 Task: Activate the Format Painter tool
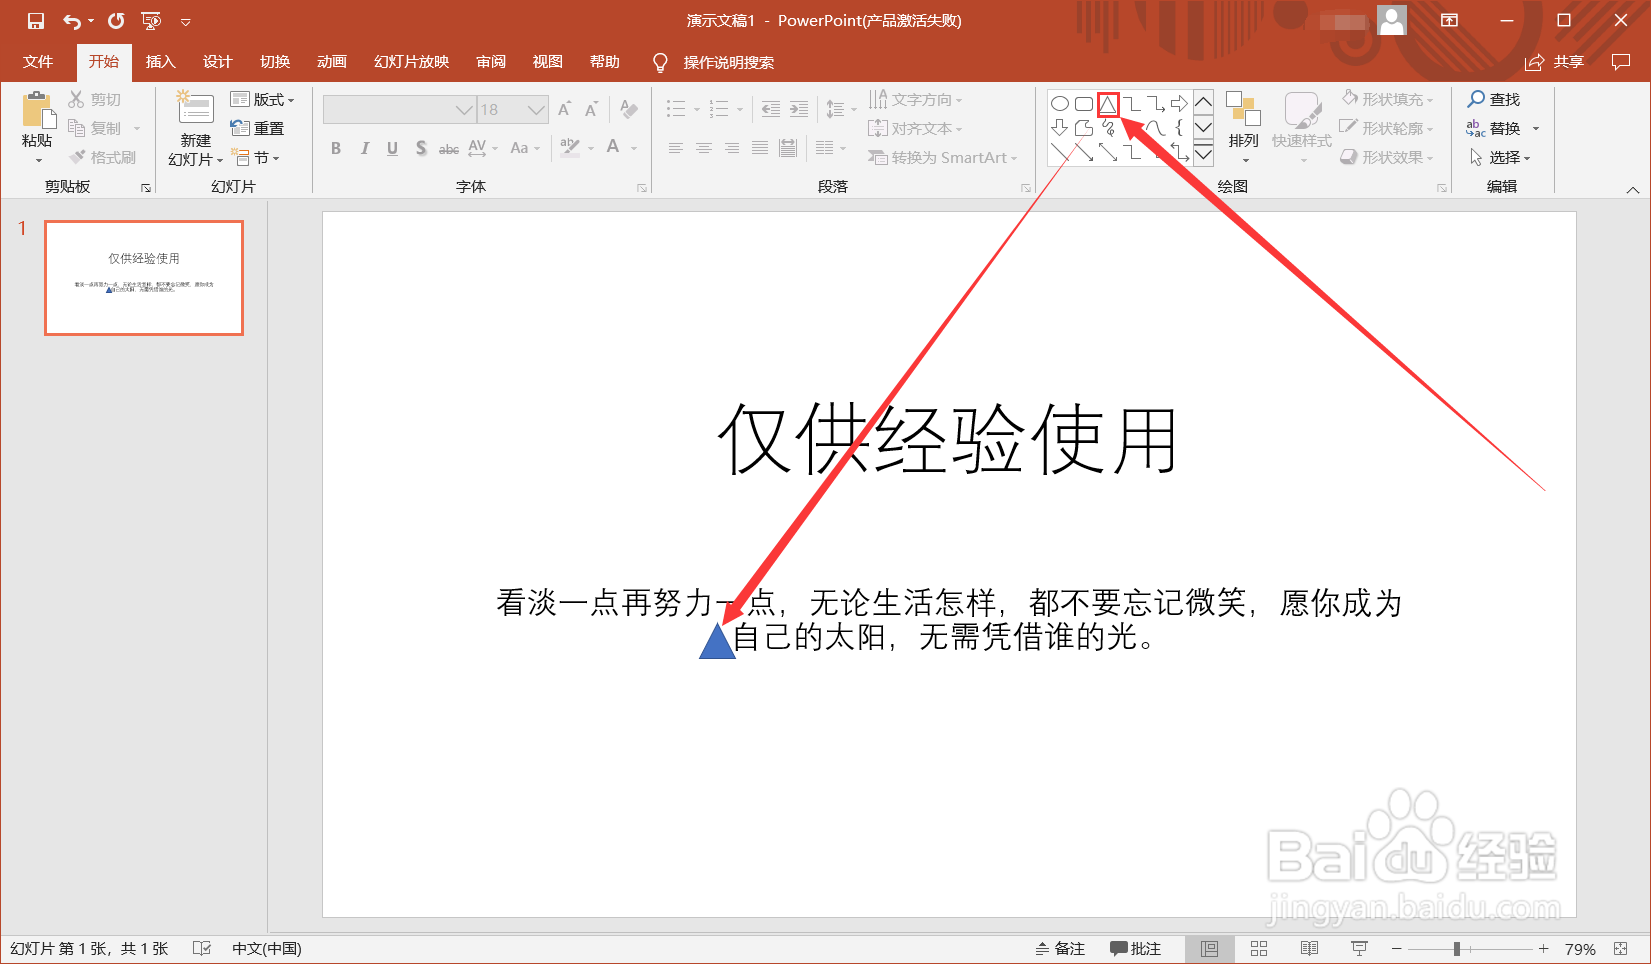[x=104, y=155]
